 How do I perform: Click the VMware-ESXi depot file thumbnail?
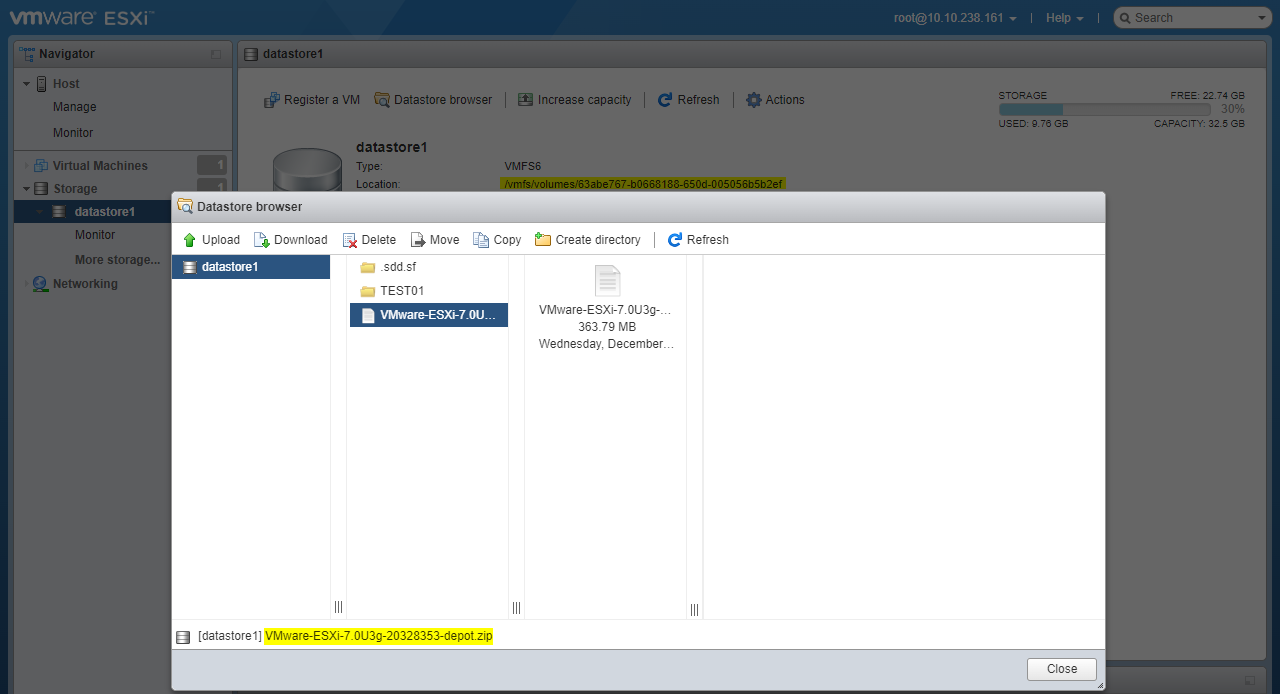point(607,281)
